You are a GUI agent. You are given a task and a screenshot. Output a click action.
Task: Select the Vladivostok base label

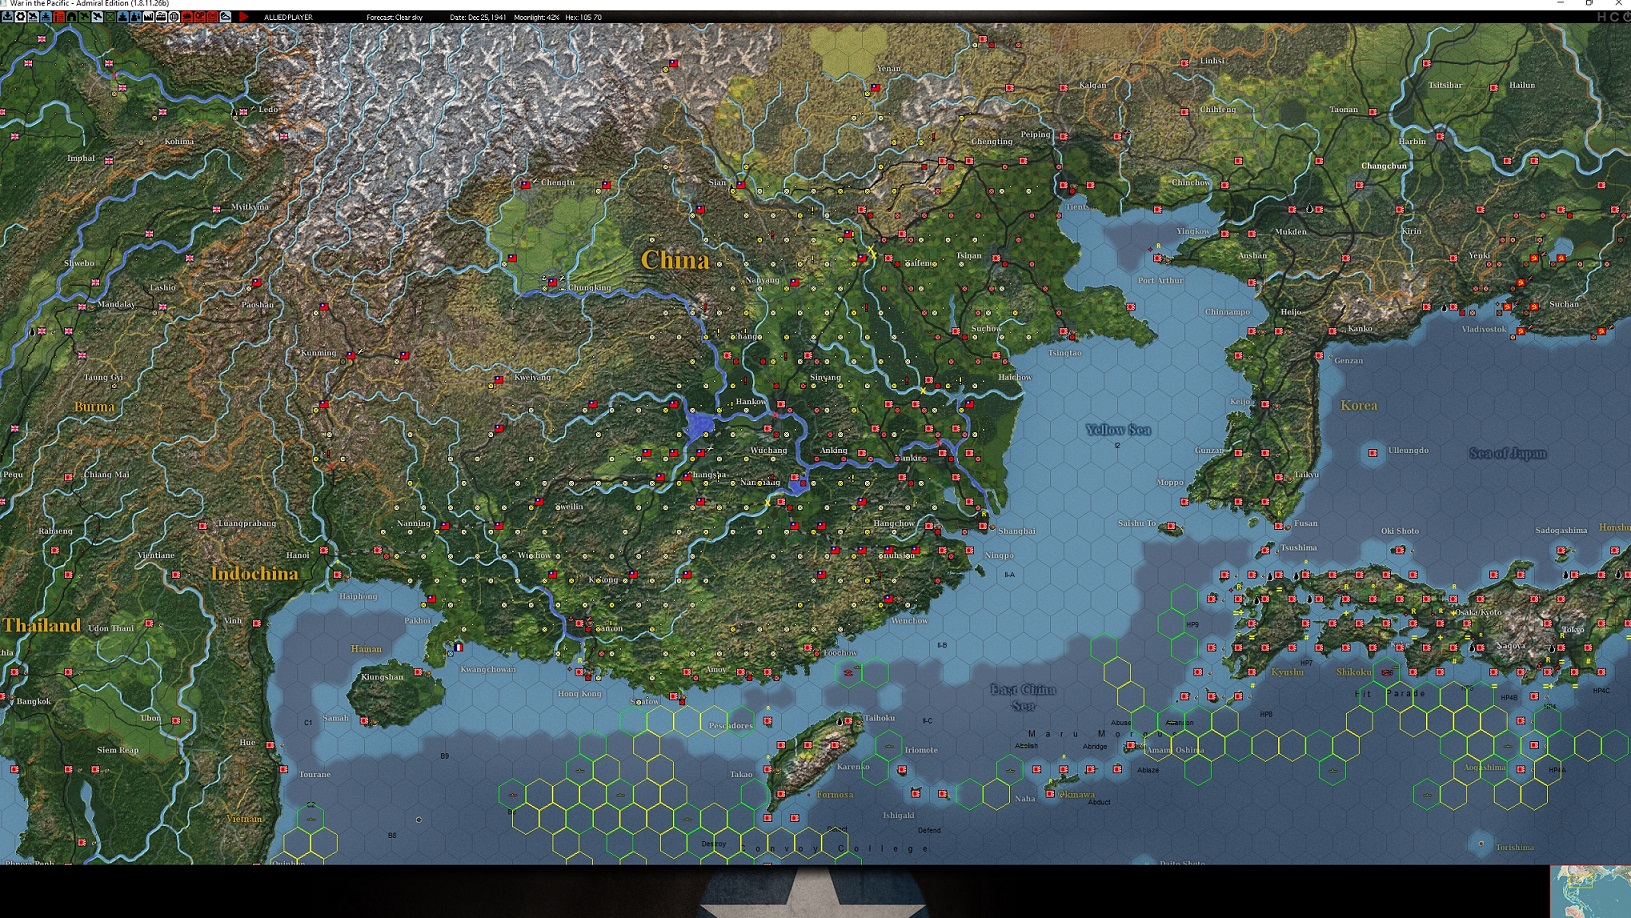tap(1484, 329)
